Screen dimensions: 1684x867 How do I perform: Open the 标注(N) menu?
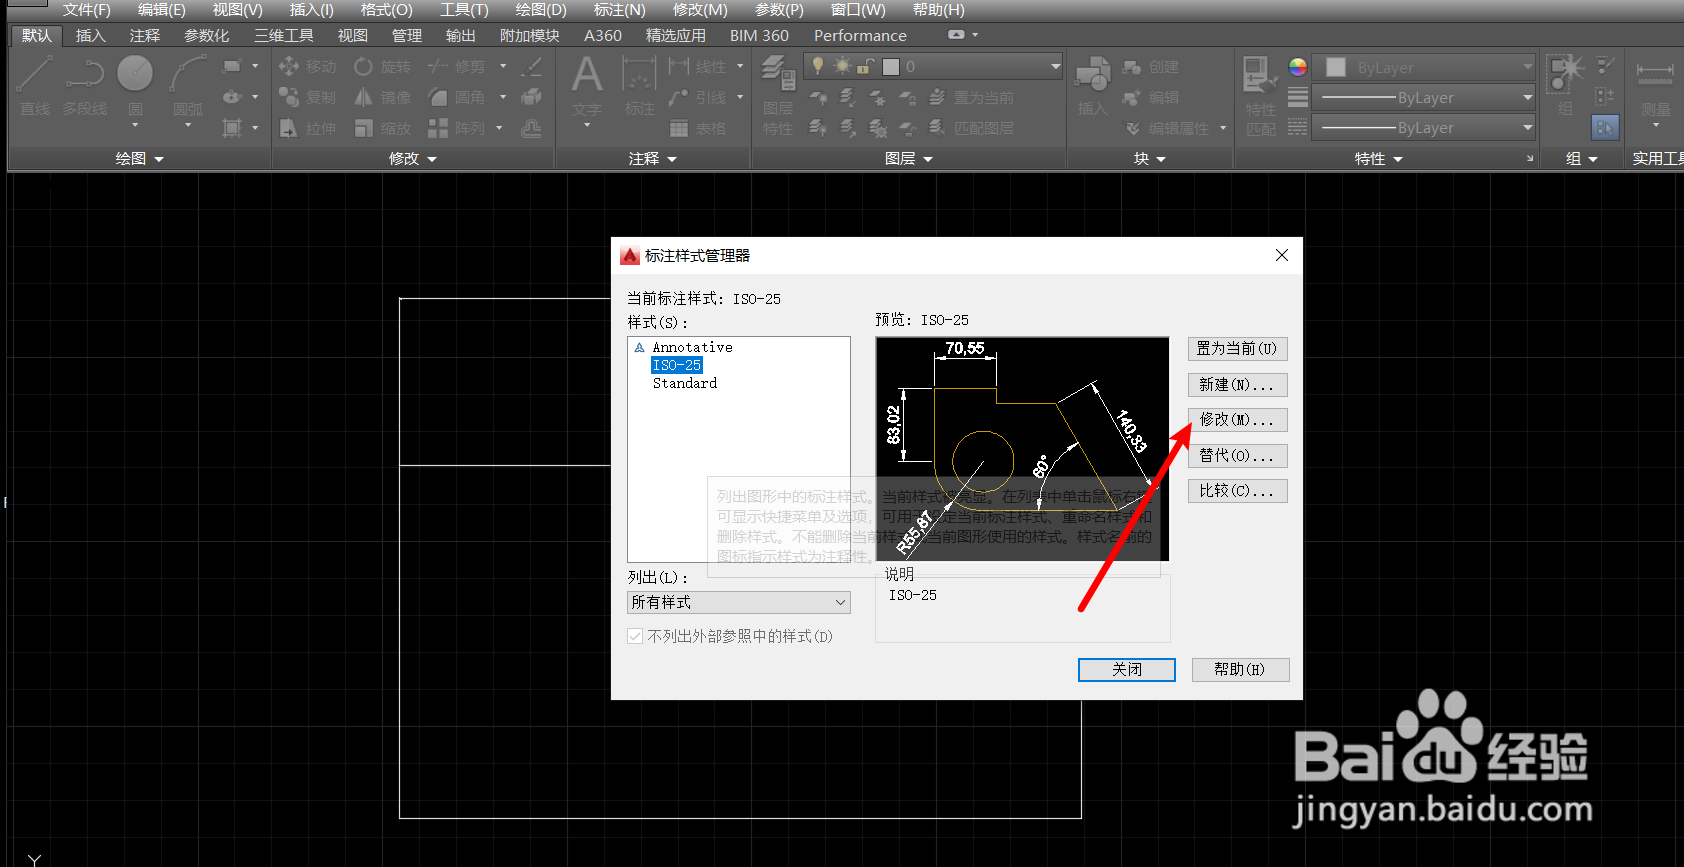(x=619, y=9)
